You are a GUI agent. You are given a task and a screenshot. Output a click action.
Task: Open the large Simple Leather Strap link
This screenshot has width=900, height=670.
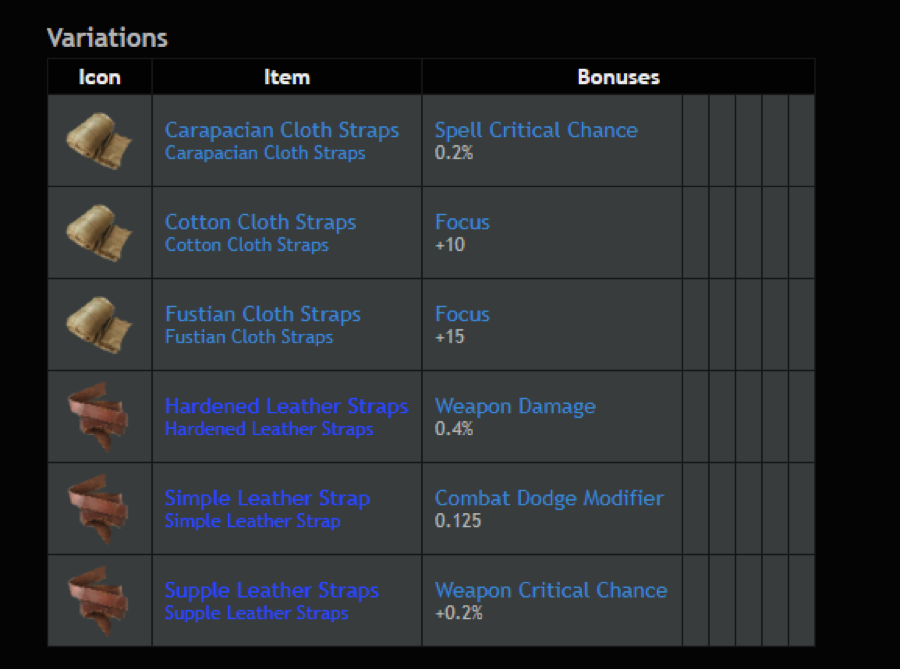267,498
